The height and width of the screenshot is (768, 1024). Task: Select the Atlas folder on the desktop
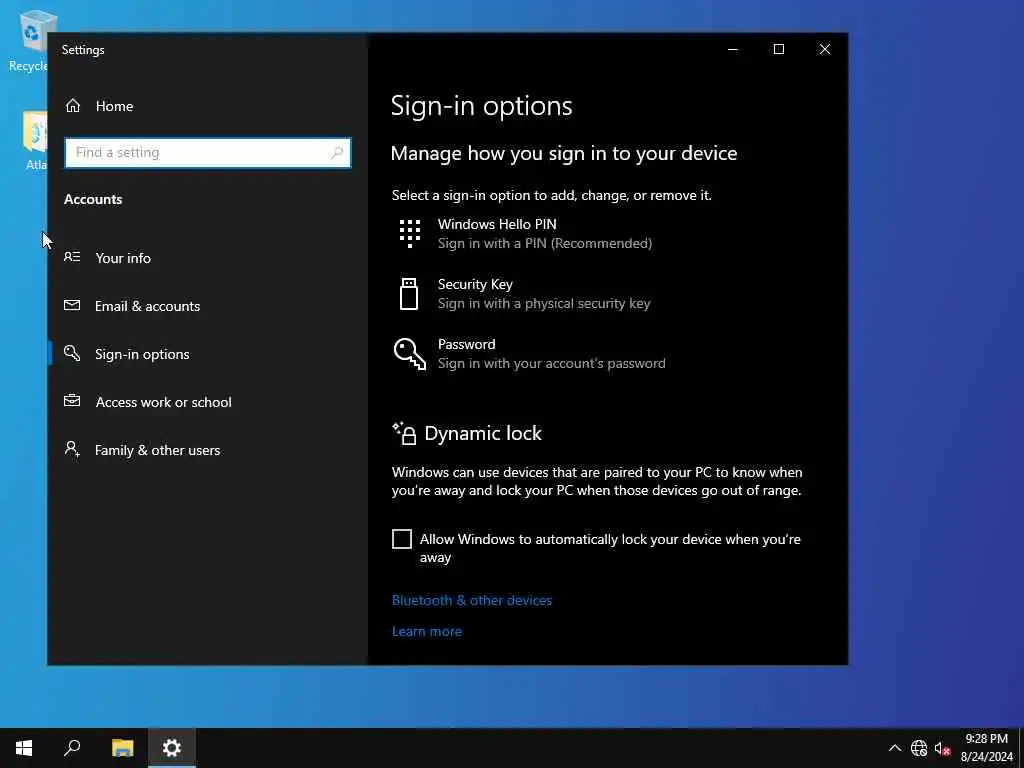pos(35,140)
